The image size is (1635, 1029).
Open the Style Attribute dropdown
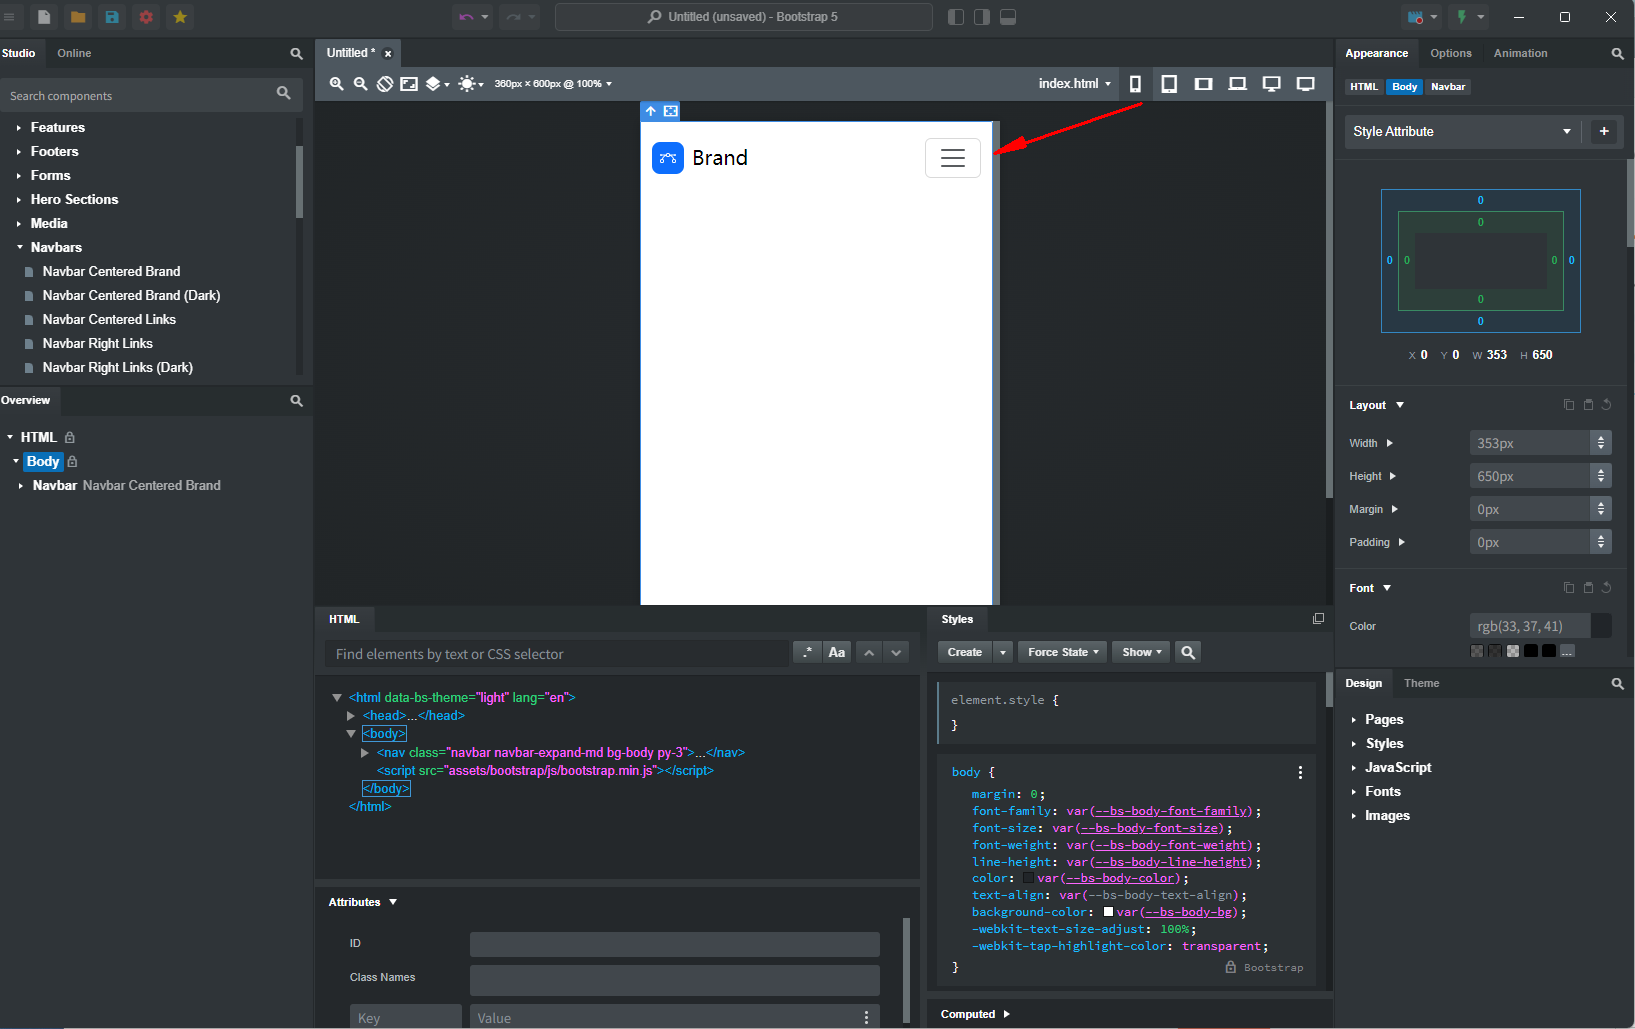pyautogui.click(x=1461, y=132)
